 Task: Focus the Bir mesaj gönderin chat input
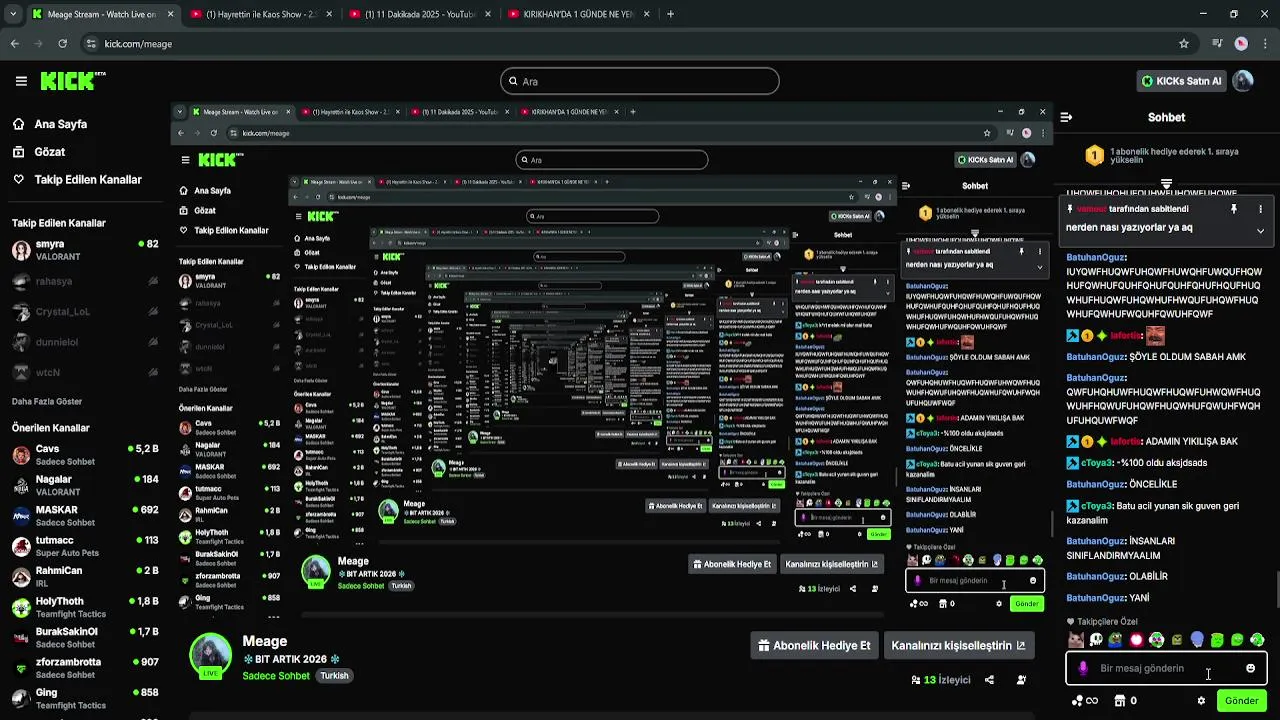(1166, 668)
